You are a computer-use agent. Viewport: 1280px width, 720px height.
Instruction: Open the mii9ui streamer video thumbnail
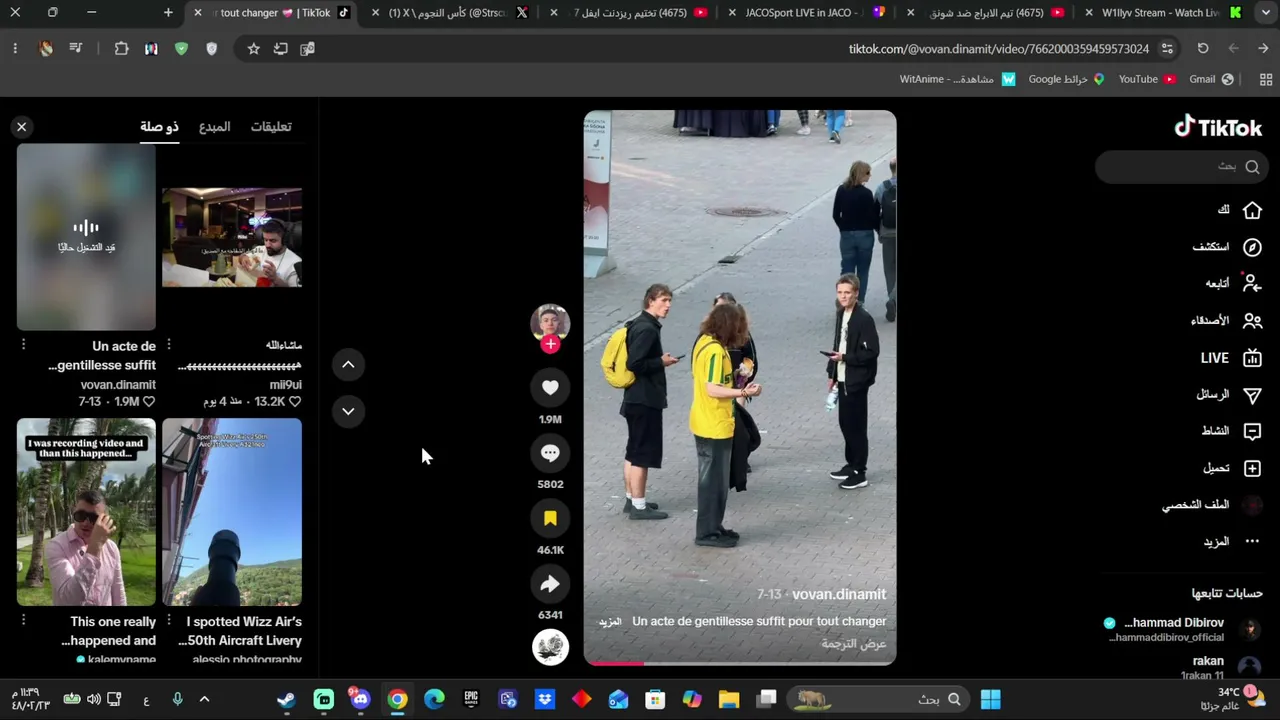pyautogui.click(x=232, y=237)
